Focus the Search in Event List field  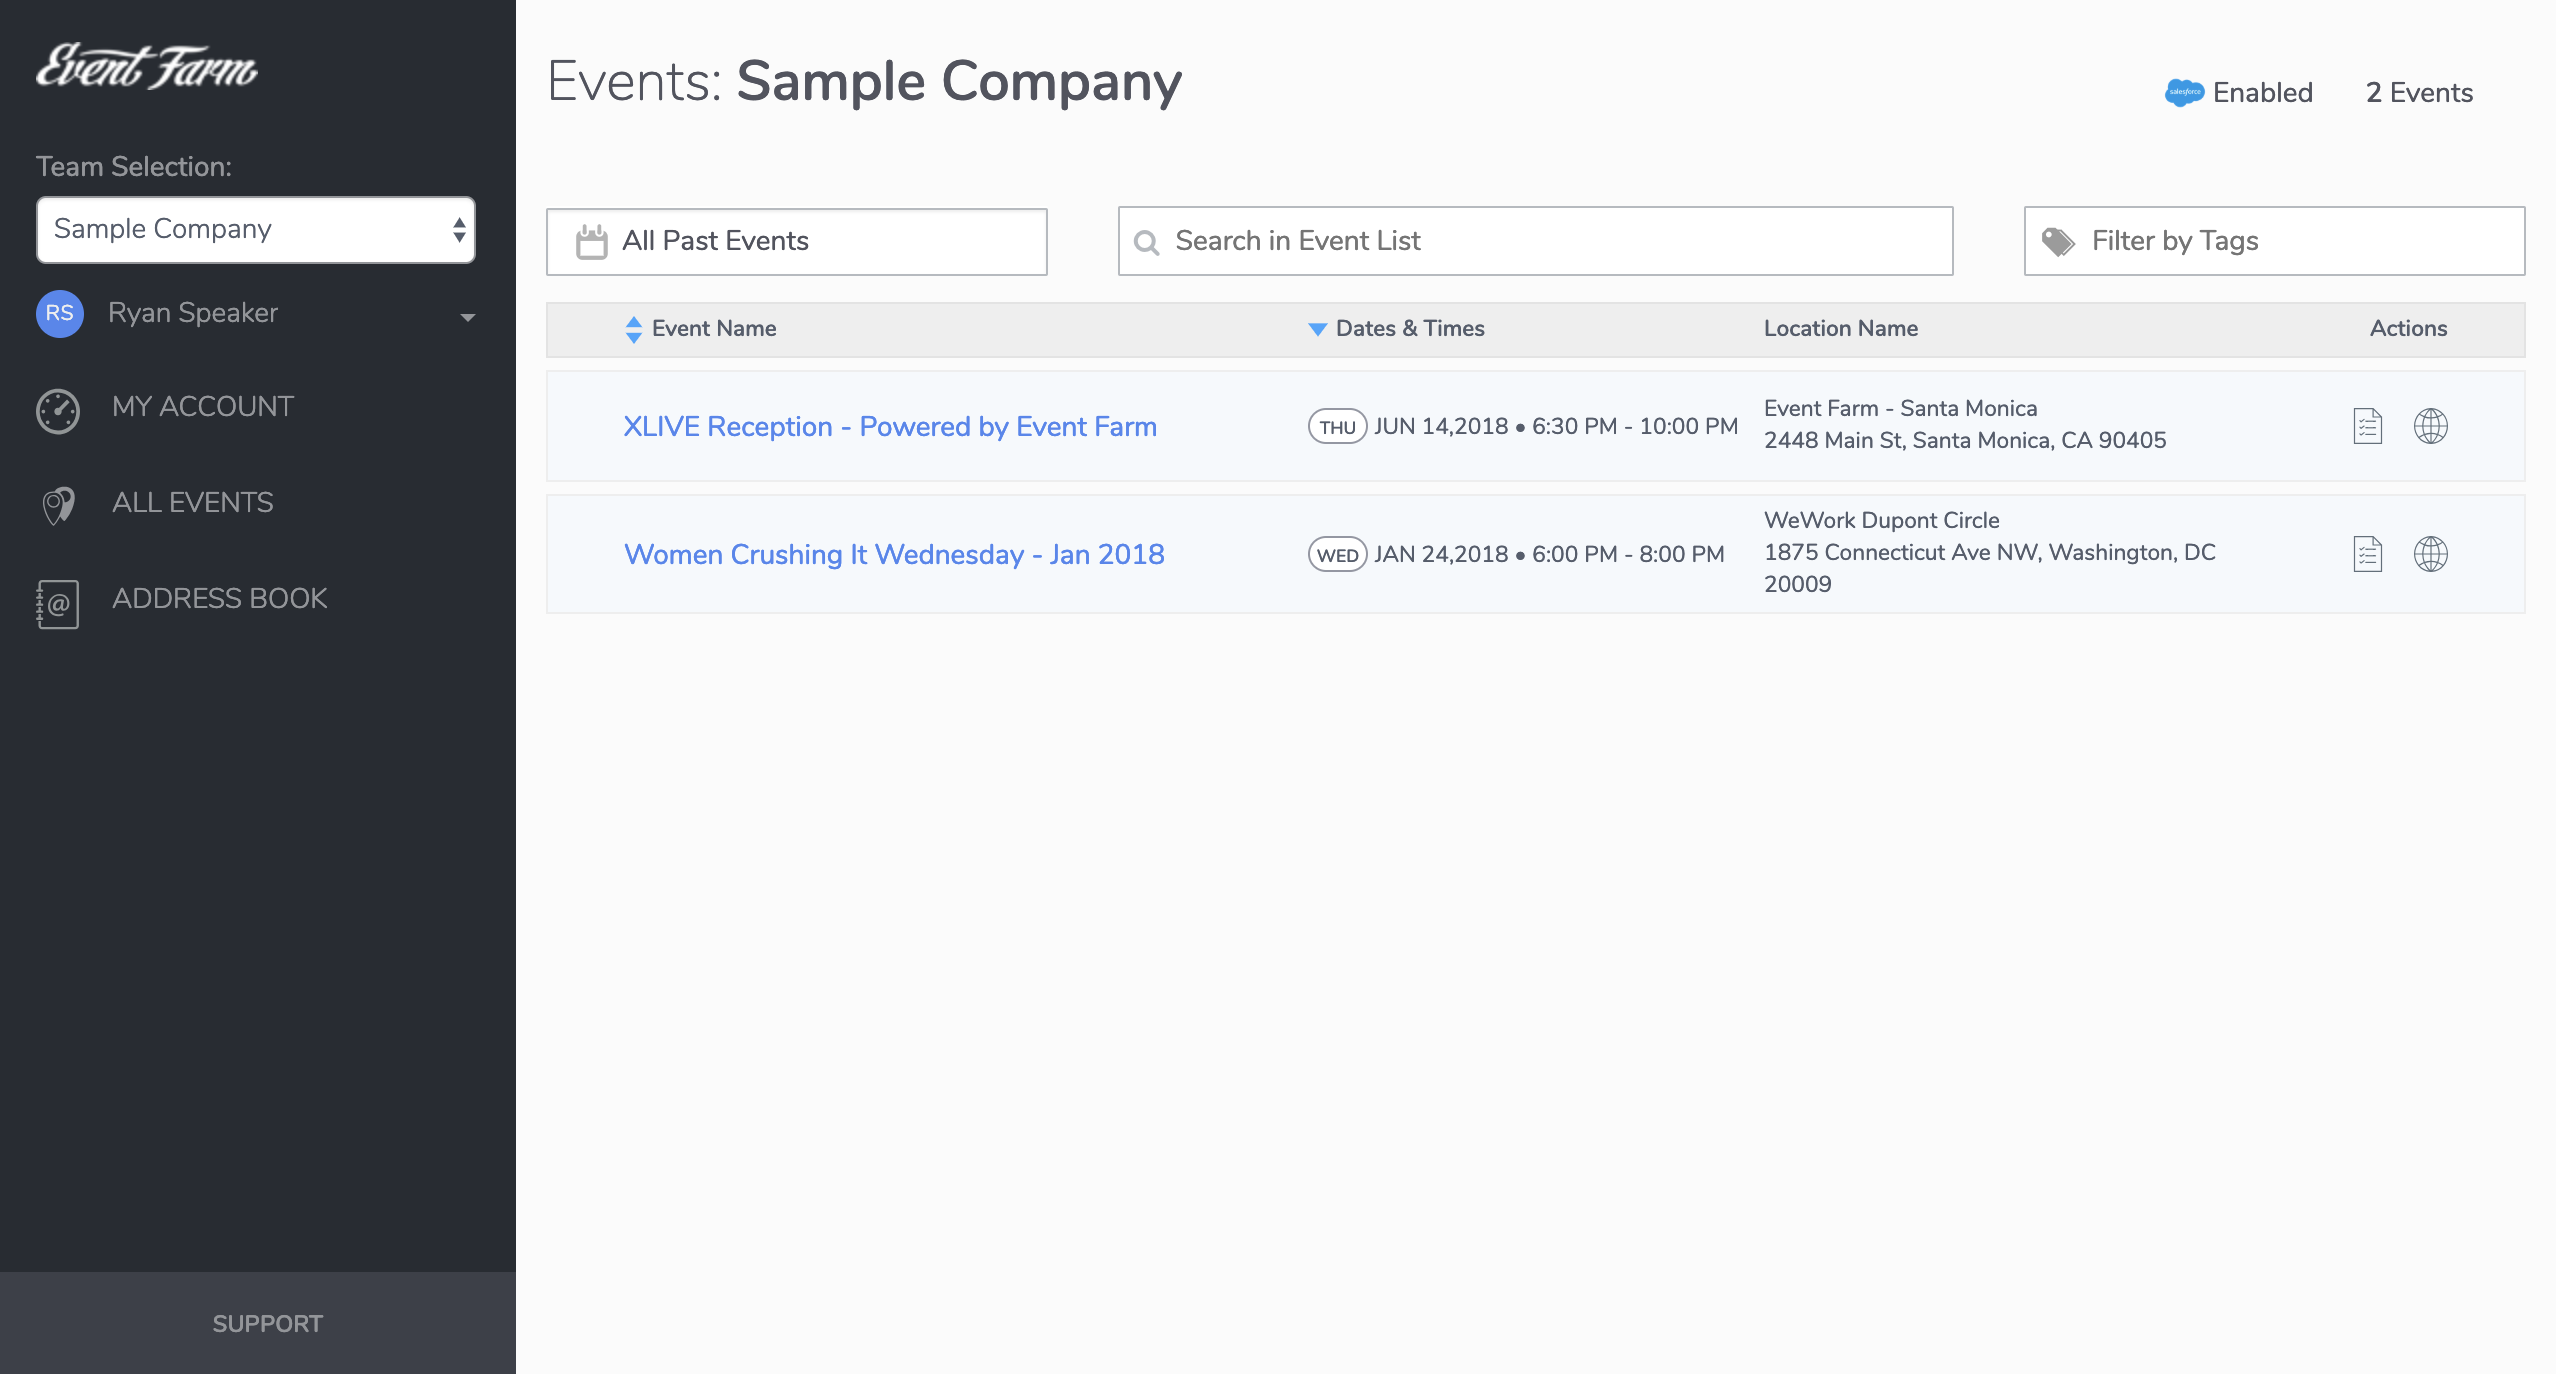(x=1536, y=241)
